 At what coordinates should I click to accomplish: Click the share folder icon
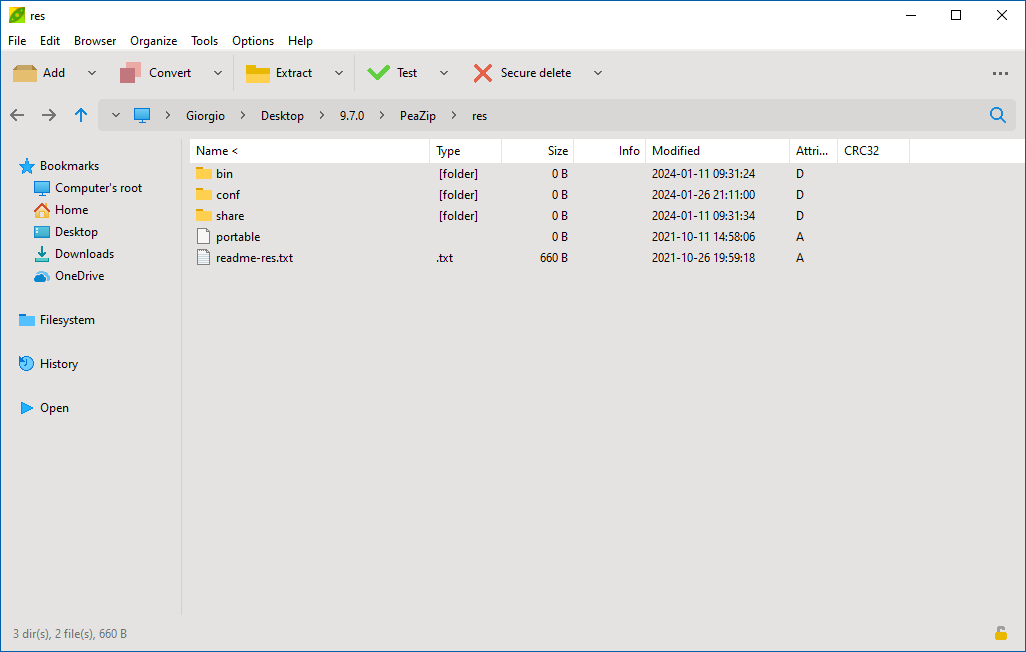pos(203,215)
